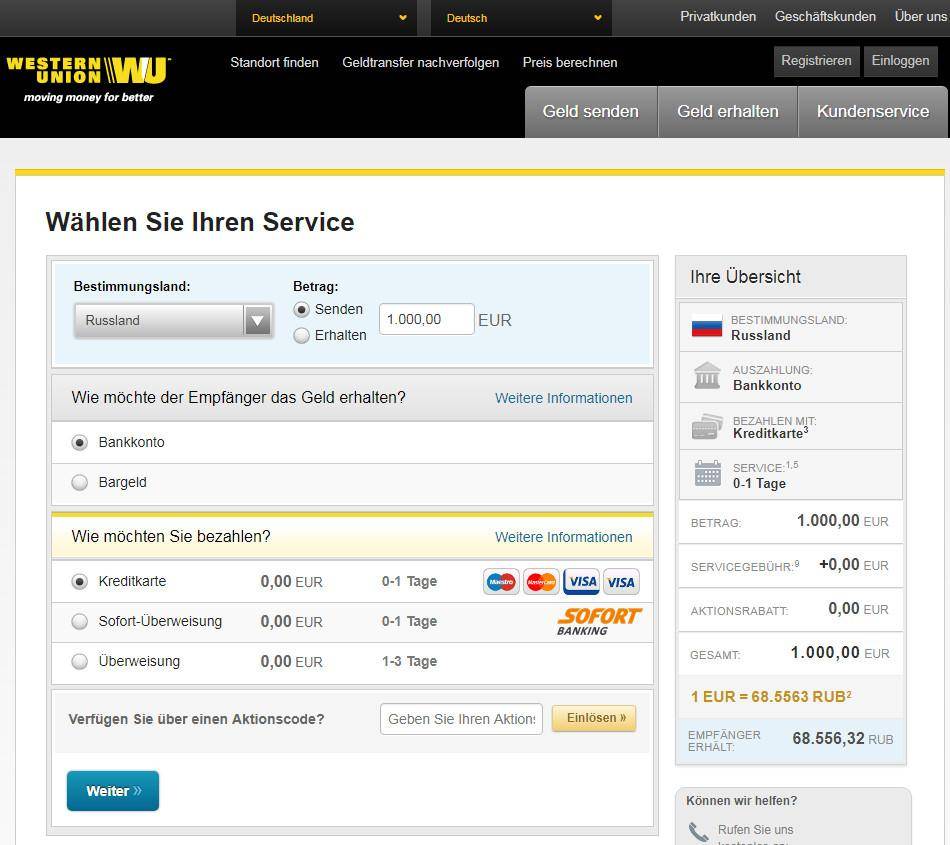
Task: Click the credit card icon in overview
Action: coord(706,427)
